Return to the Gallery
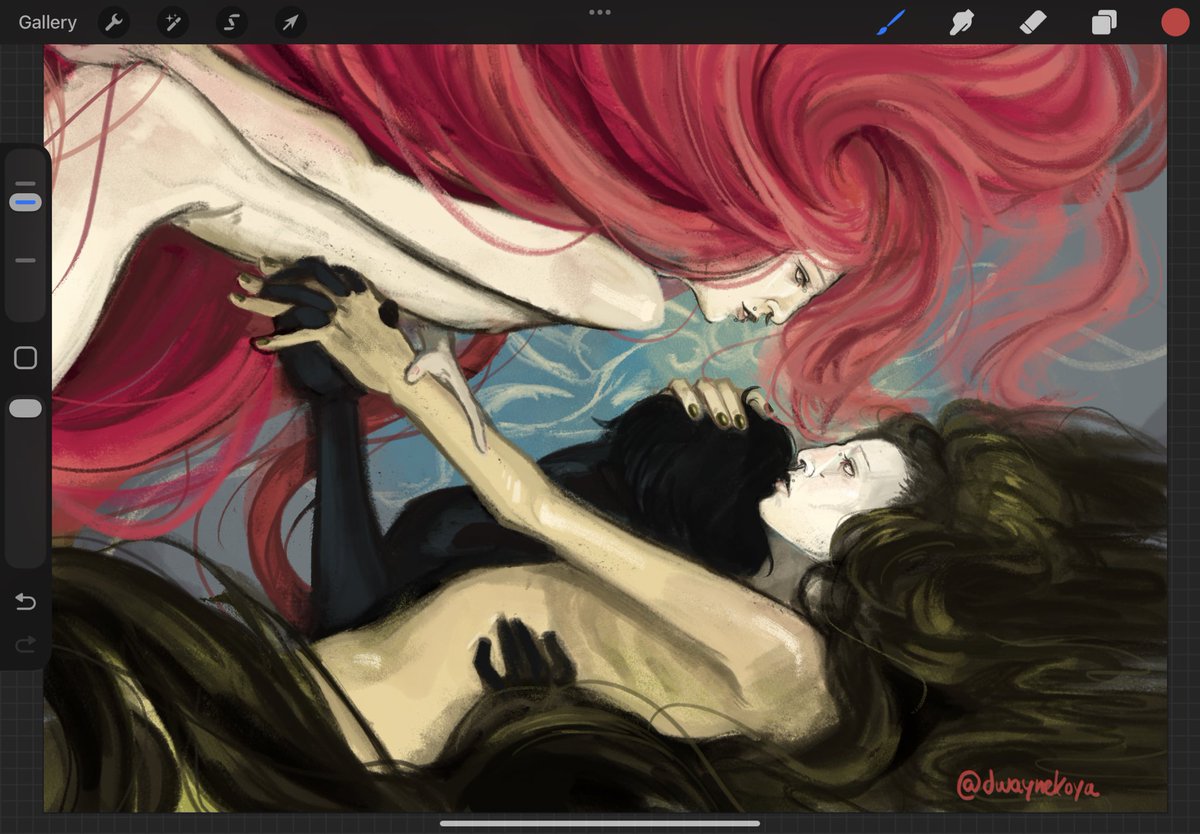Image resolution: width=1200 pixels, height=834 pixels. (47, 22)
